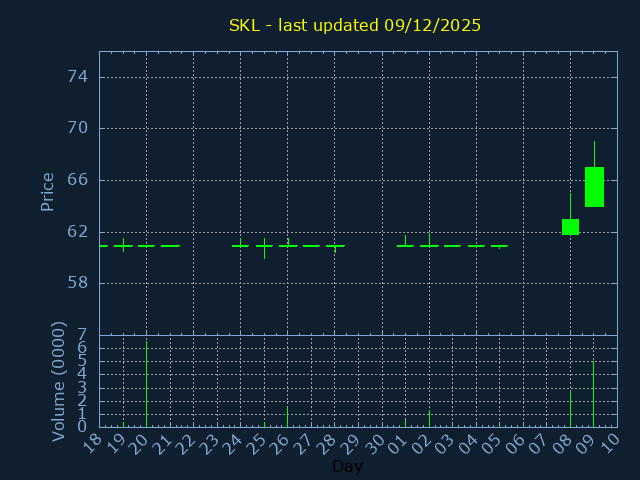This screenshot has width=640, height=480.
Task: Click the Price axis label
Action: pyautogui.click(x=47, y=191)
